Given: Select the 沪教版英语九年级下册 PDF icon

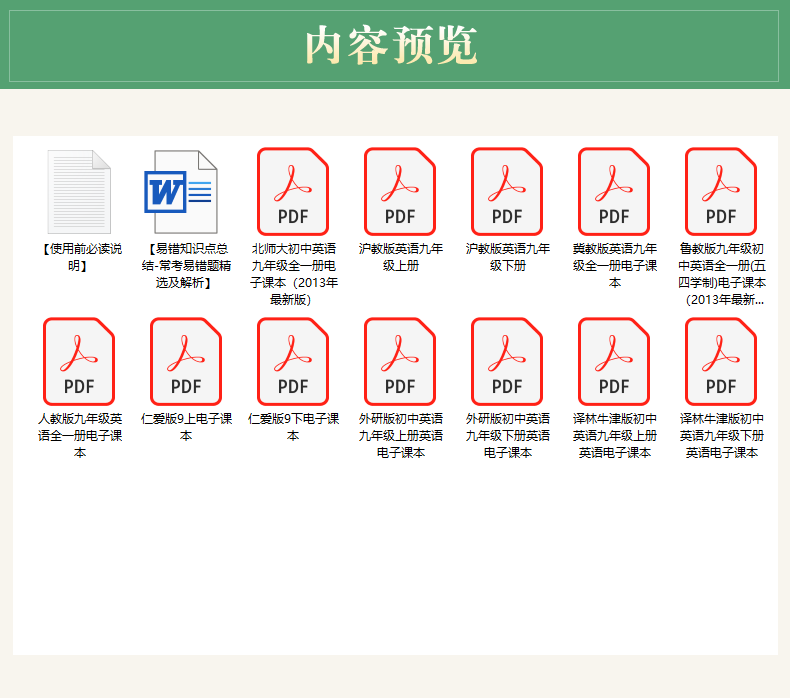Looking at the screenshot, I should (507, 192).
